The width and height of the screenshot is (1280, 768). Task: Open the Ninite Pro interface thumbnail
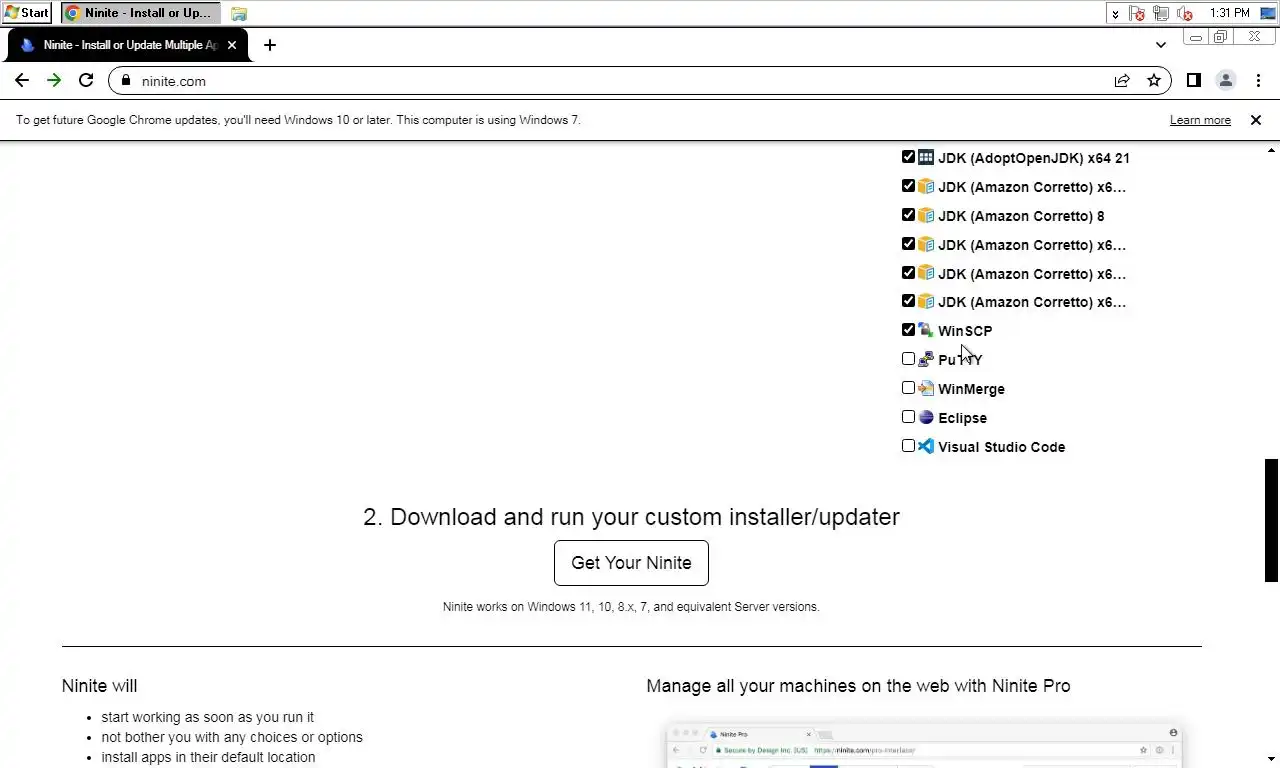[925, 745]
